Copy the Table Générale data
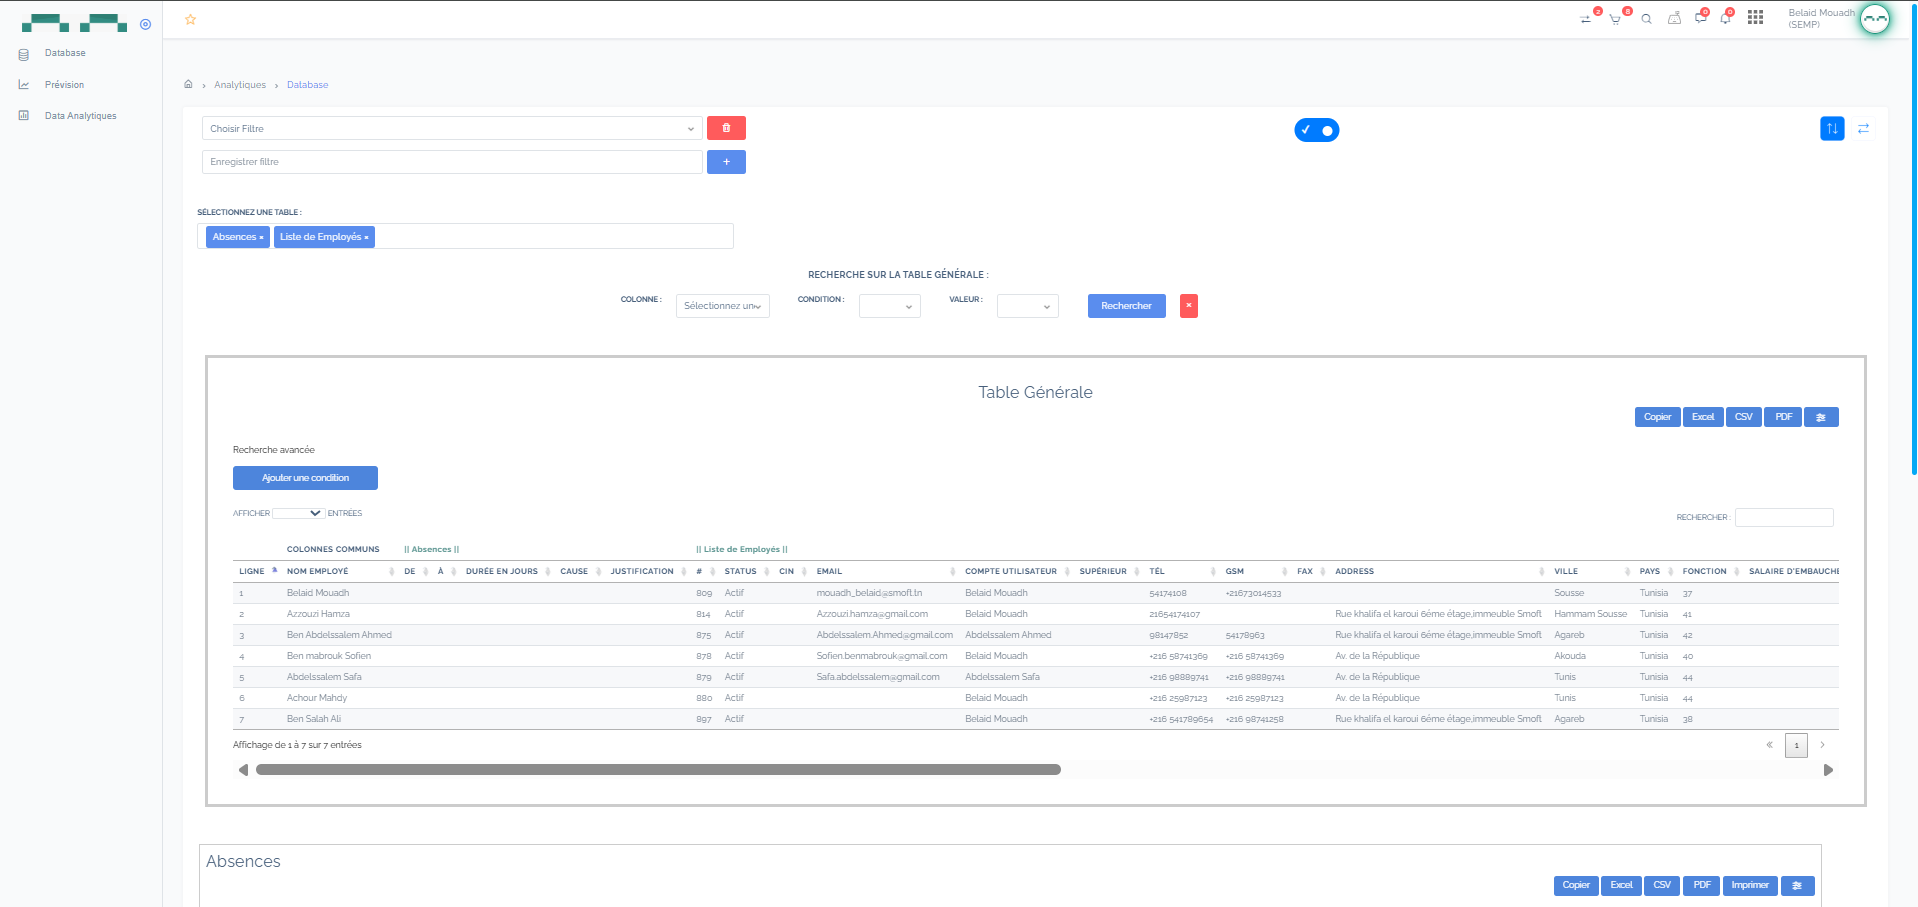The image size is (1918, 907). [1657, 417]
